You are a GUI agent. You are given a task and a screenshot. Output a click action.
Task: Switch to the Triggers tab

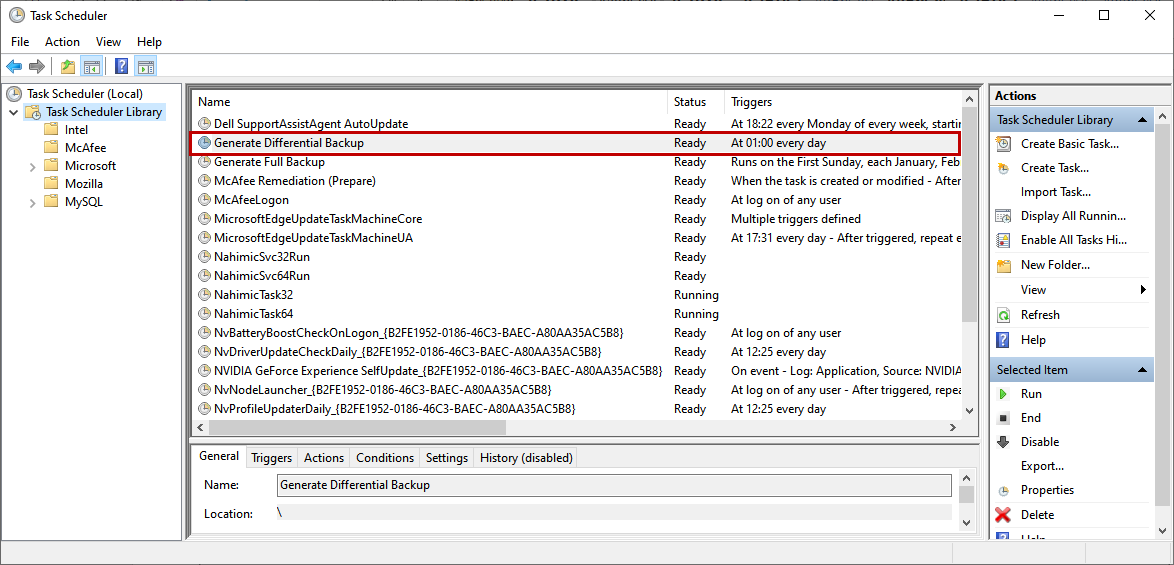pyautogui.click(x=271, y=458)
